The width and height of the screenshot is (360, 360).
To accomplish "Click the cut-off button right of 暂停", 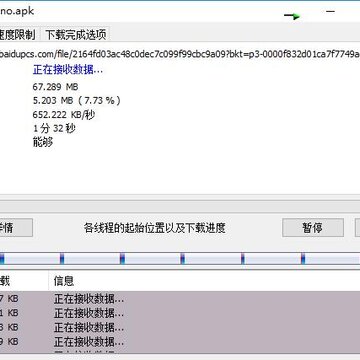I will point(357,228).
